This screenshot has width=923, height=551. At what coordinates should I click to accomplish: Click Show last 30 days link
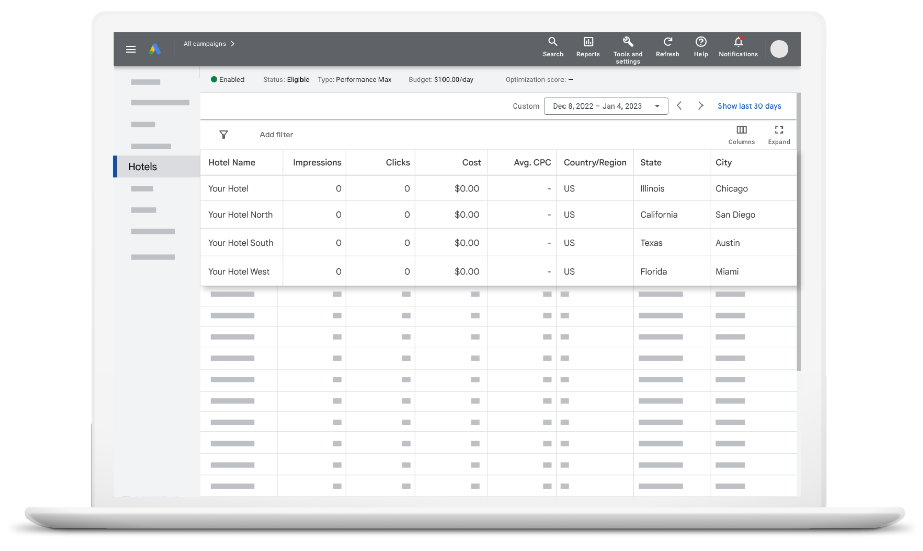(749, 106)
